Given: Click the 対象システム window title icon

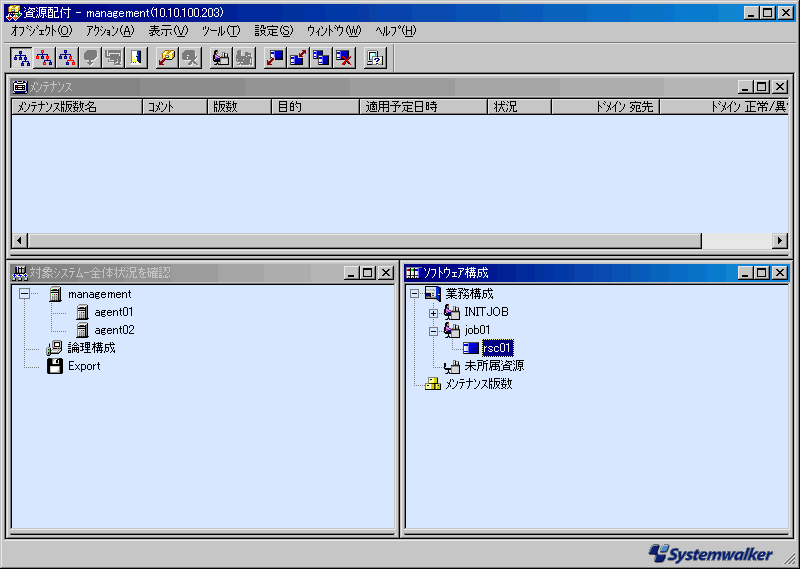Looking at the screenshot, I should pos(19,273).
